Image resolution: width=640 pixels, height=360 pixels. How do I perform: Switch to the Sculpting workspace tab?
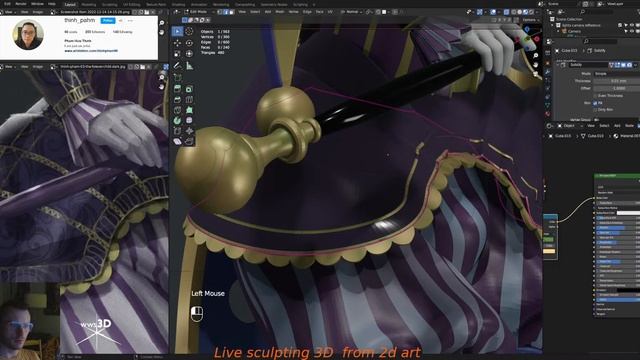[109, 4]
